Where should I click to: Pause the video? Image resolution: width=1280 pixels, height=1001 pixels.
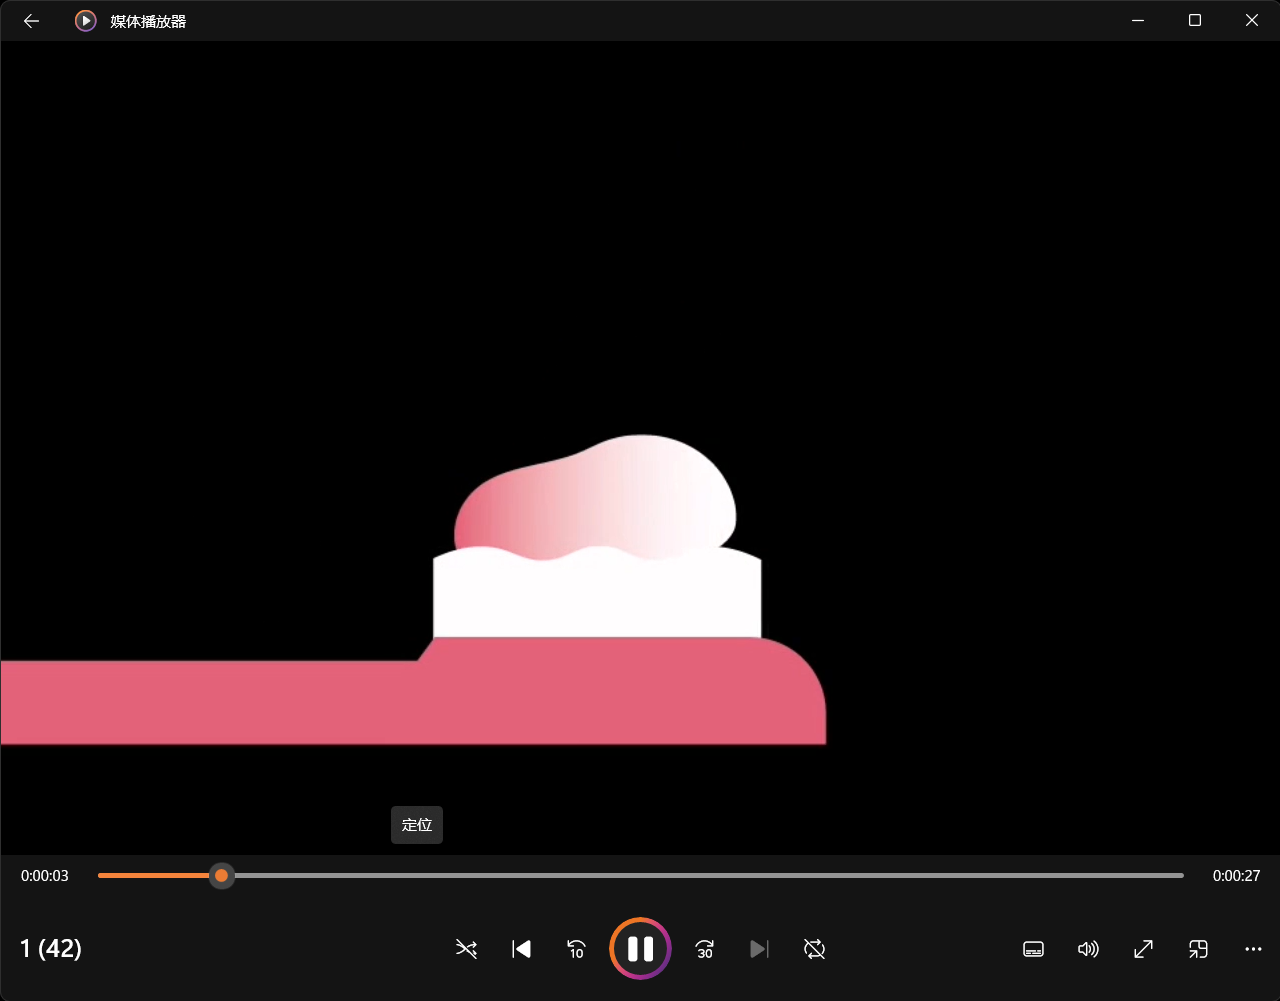pyautogui.click(x=640, y=948)
